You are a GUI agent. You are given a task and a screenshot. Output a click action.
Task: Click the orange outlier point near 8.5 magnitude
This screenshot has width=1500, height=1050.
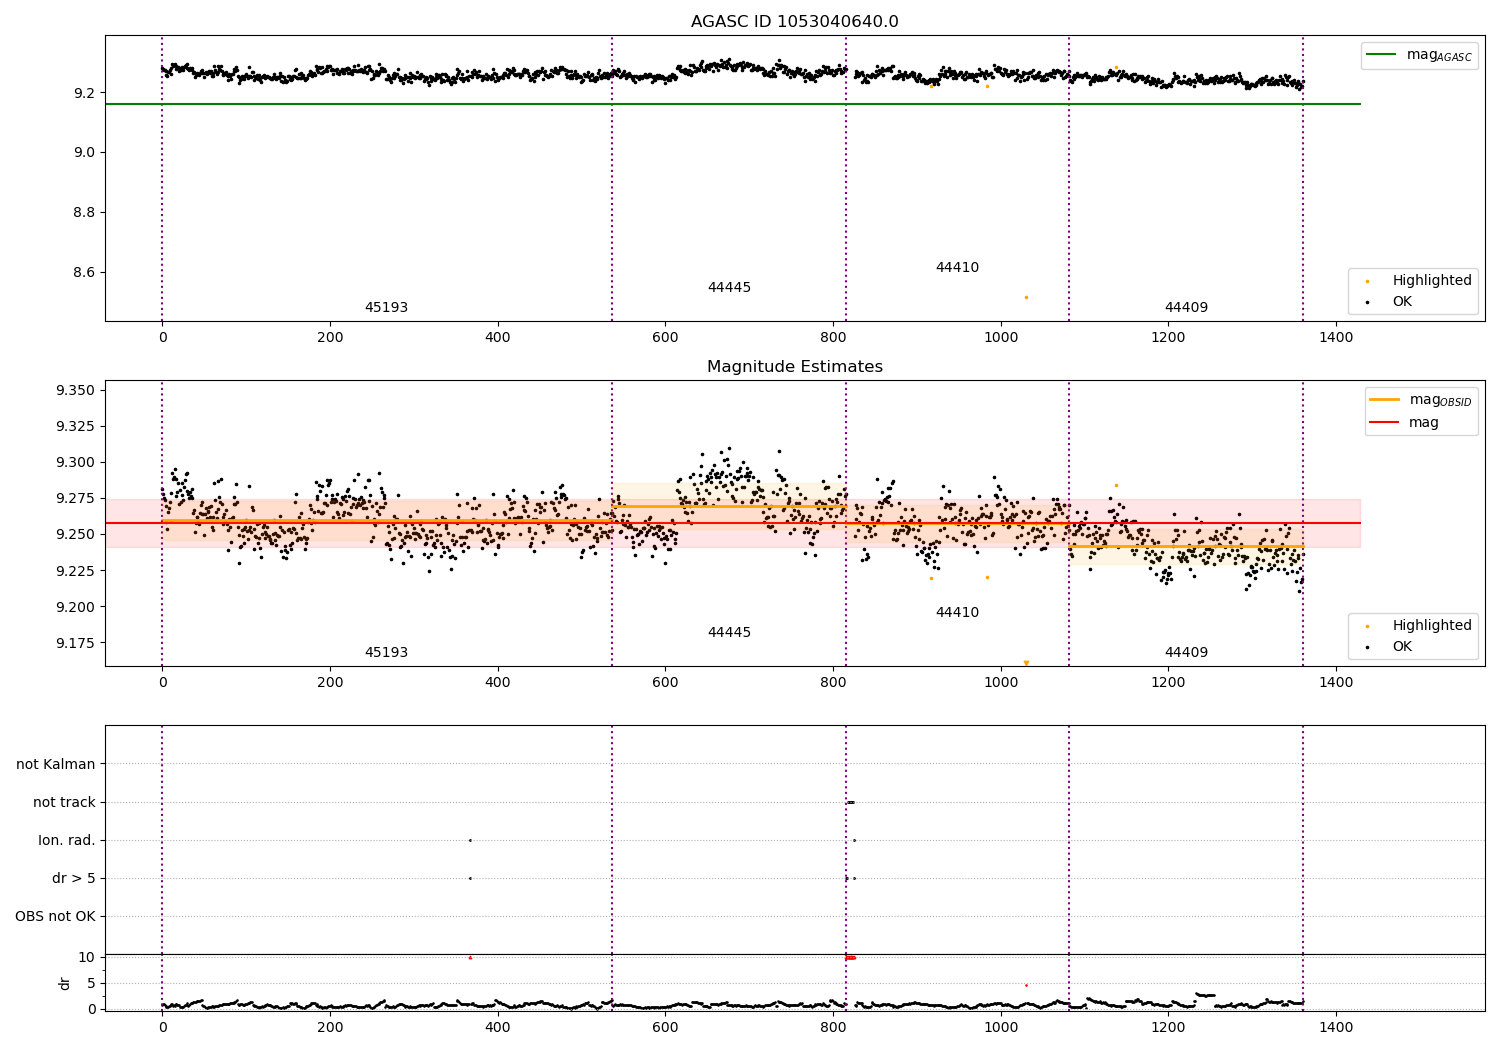[1026, 297]
